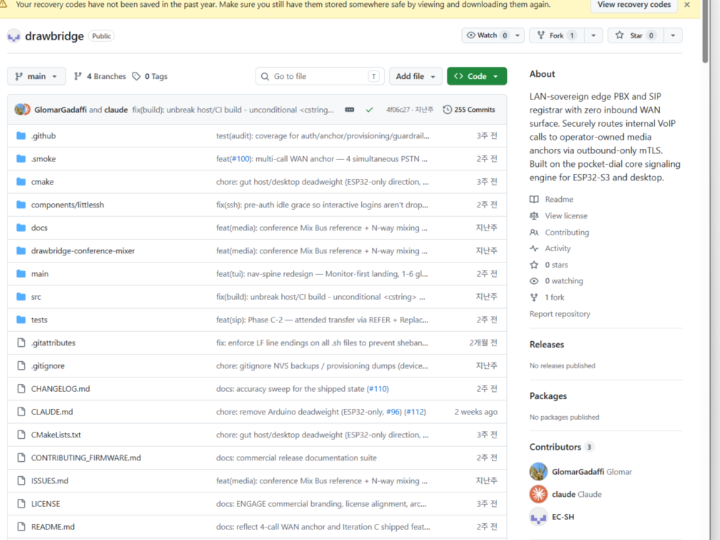Click View recovery codes button

coord(634,5)
